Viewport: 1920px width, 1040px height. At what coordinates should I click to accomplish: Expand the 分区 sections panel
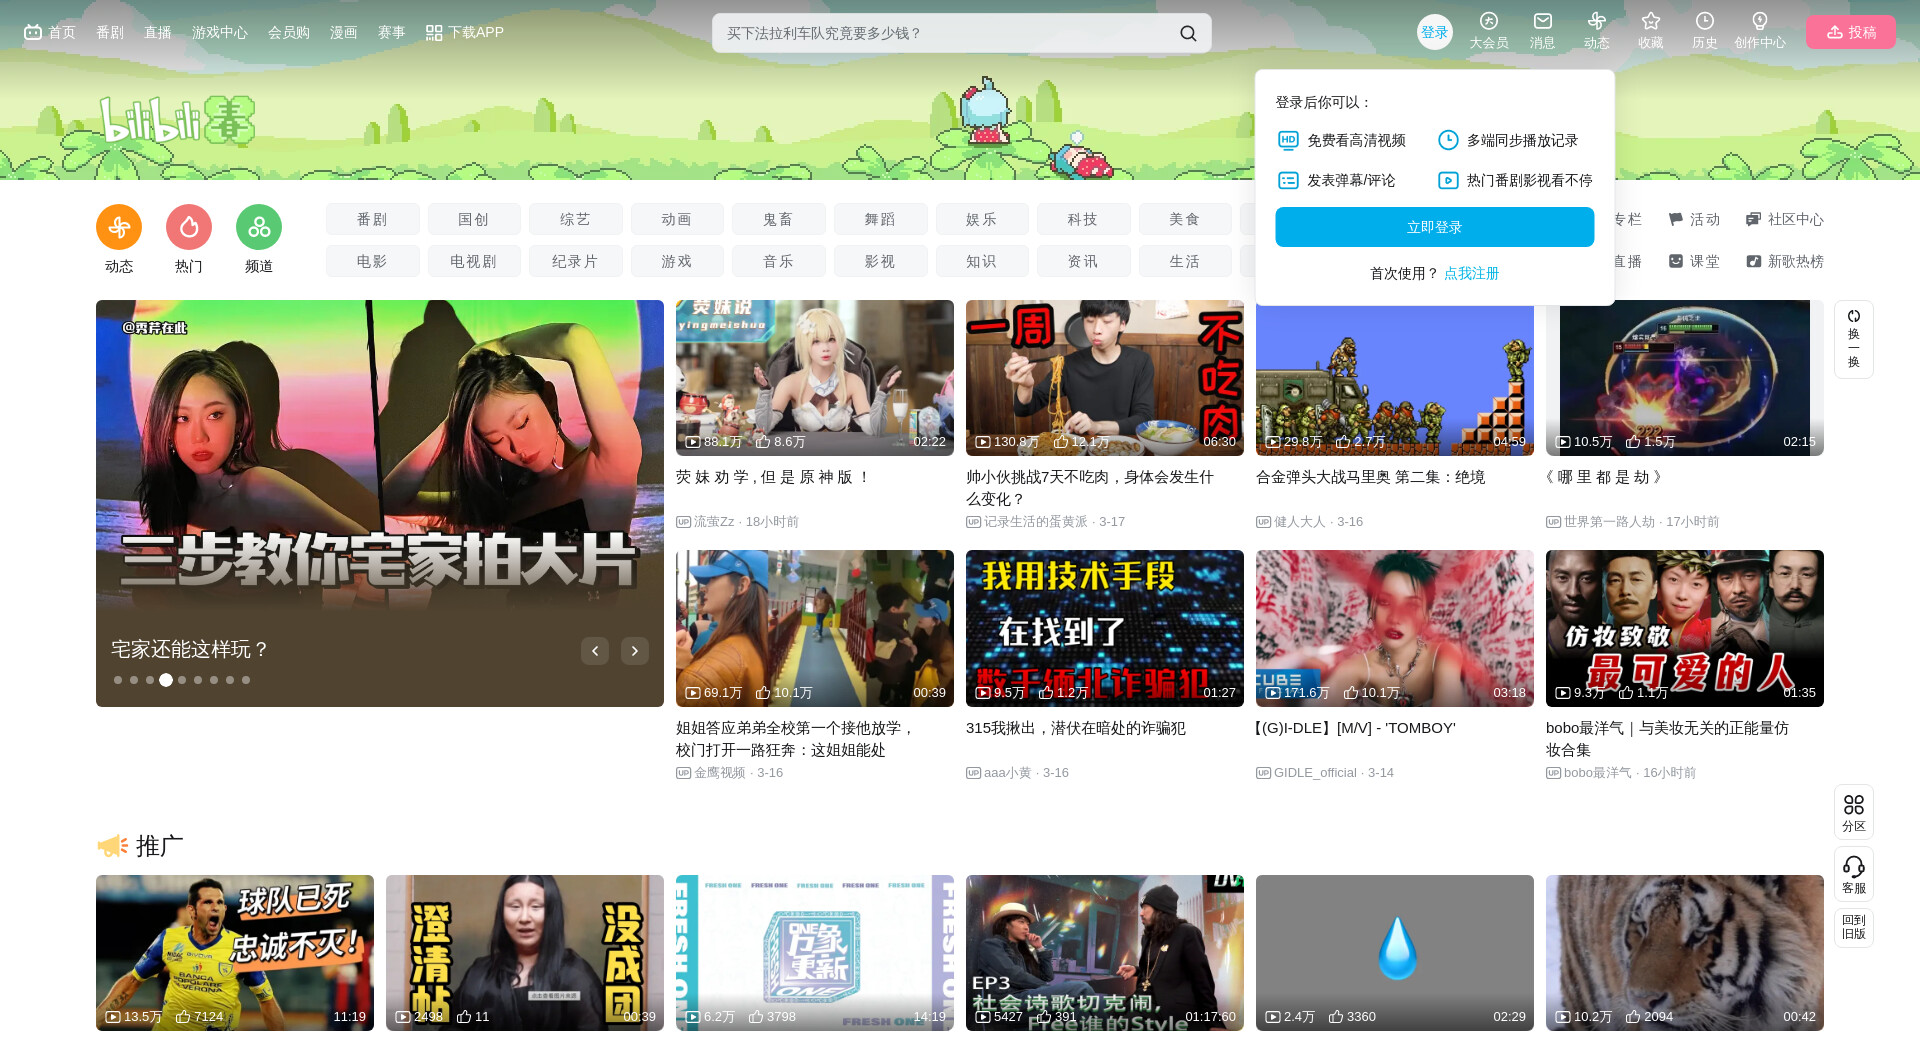[1853, 812]
